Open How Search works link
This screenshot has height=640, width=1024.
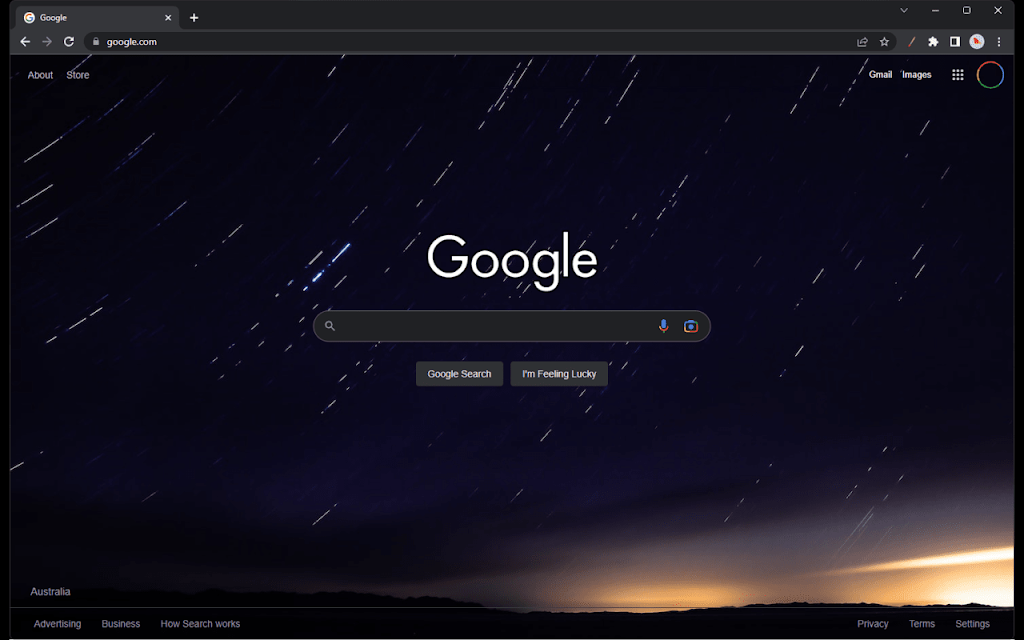[x=200, y=624]
